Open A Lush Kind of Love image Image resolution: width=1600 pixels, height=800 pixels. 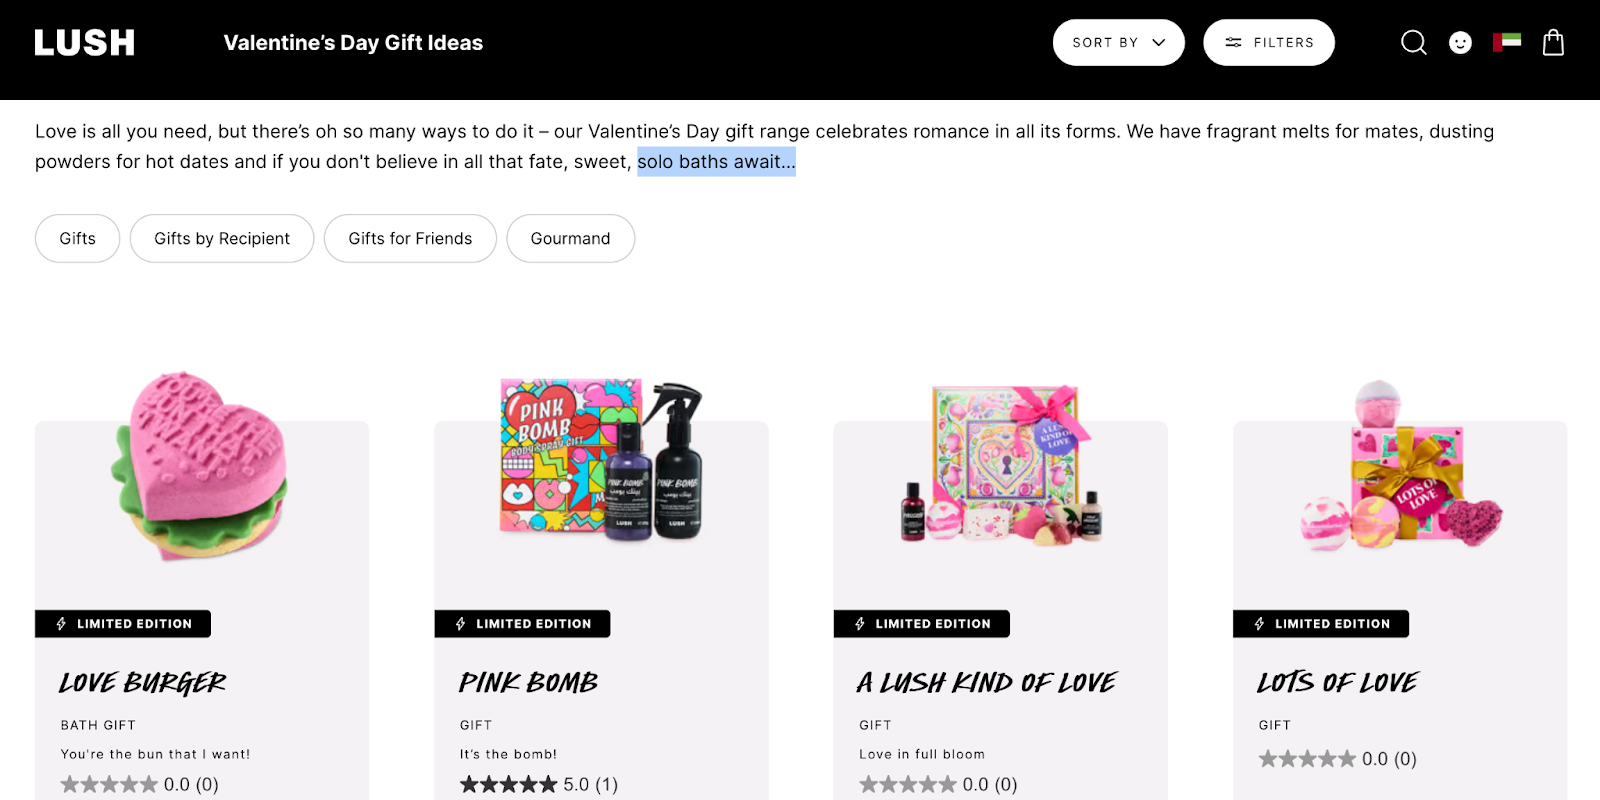pos(1001,465)
